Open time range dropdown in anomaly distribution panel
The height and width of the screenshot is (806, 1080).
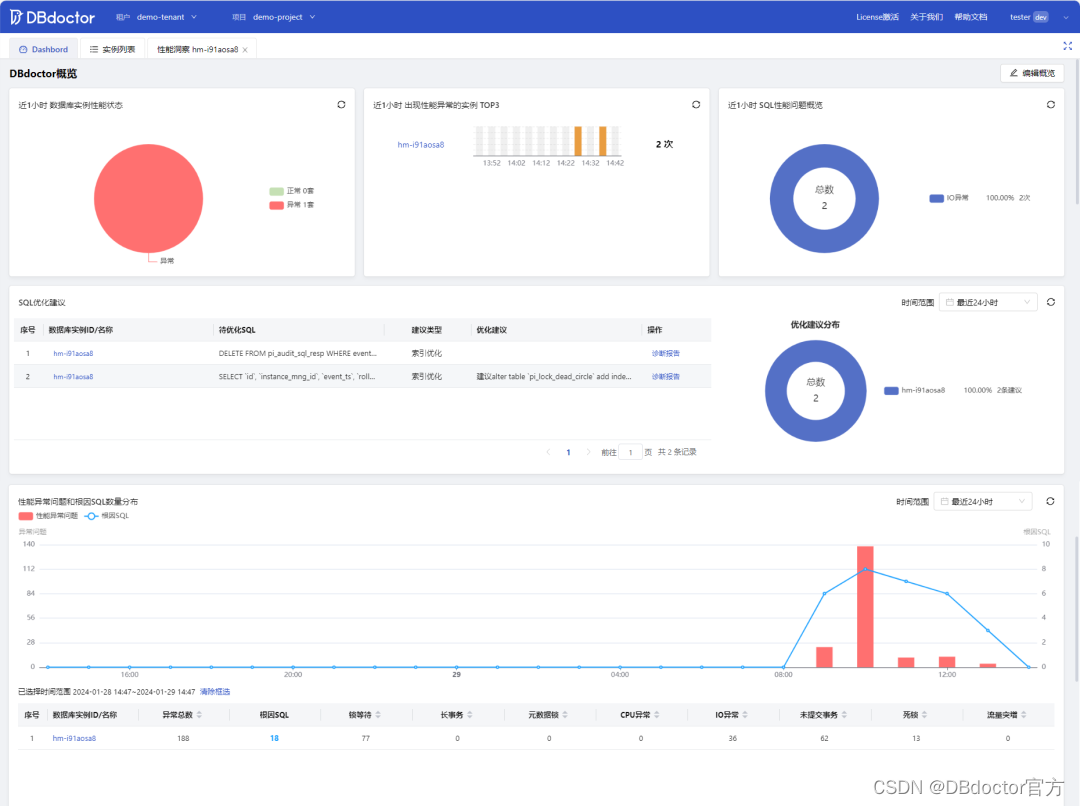coord(983,502)
